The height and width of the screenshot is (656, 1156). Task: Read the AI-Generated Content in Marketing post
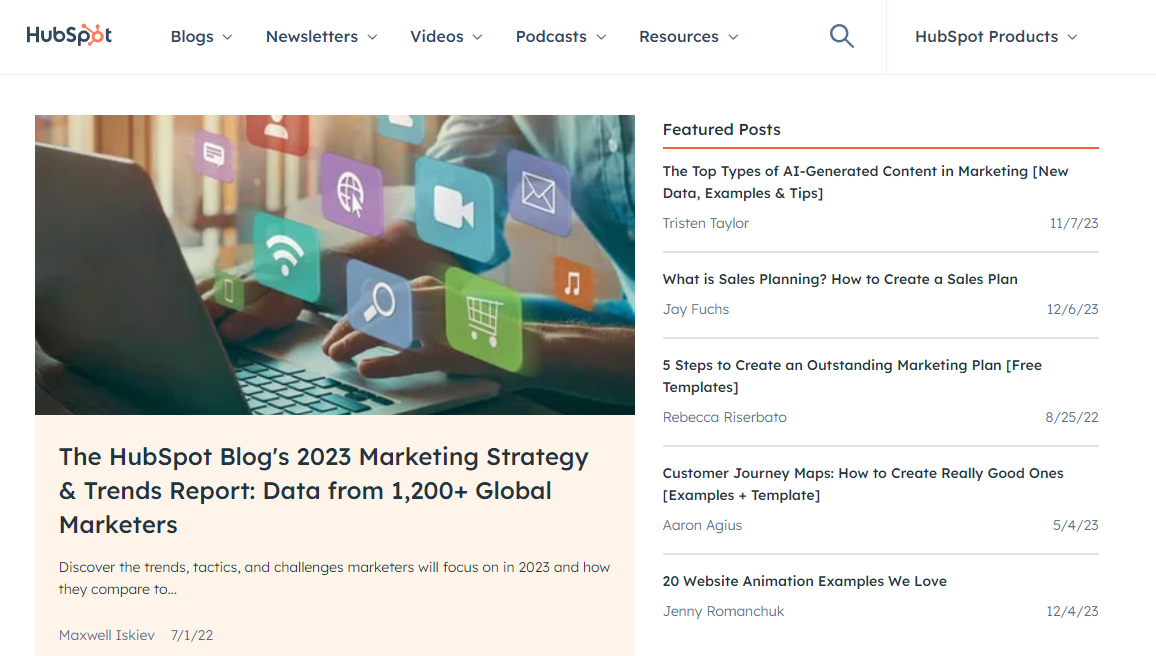click(x=865, y=182)
